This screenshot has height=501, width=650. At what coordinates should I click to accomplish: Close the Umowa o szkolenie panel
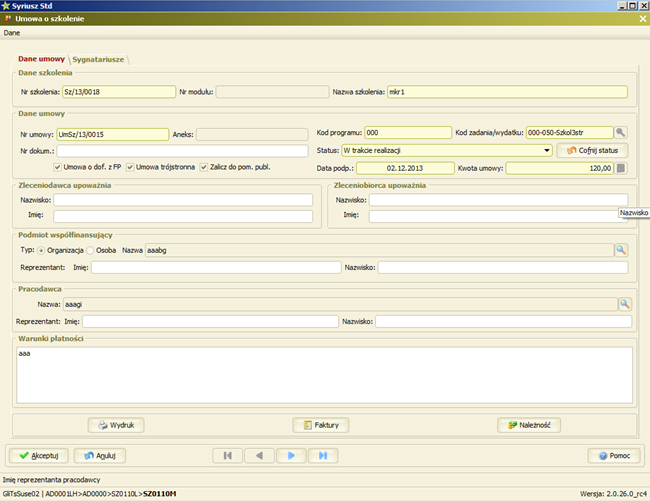tap(643, 19)
